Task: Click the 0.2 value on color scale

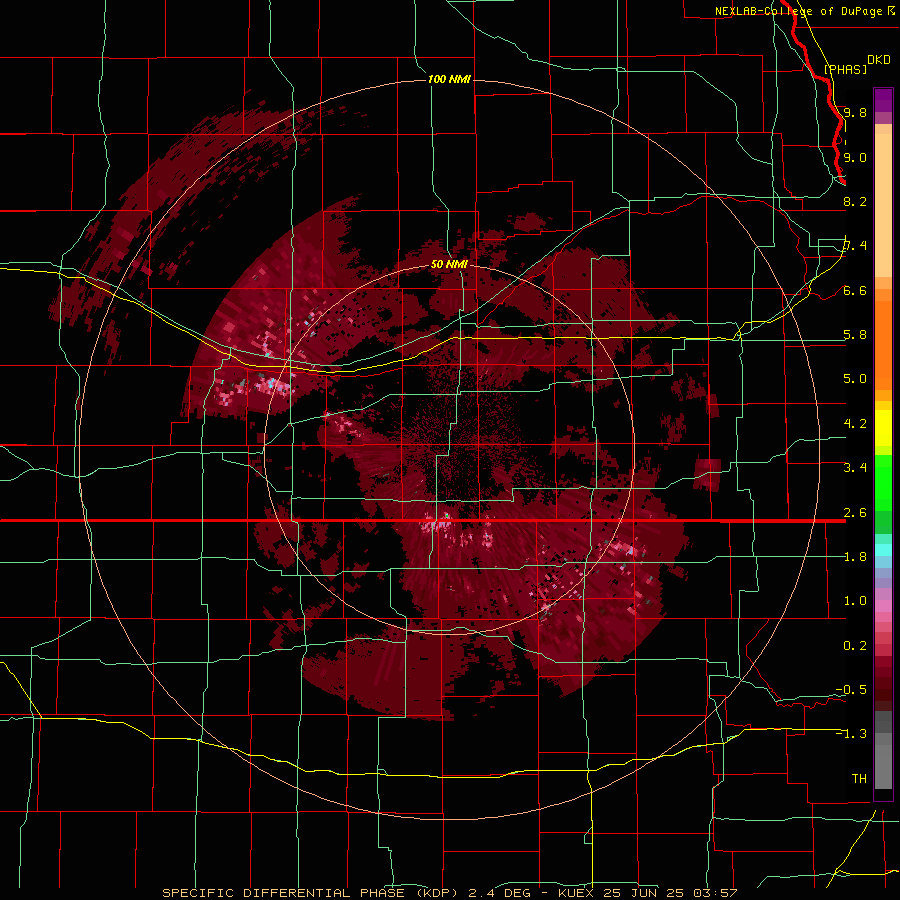Action: pyautogui.click(x=855, y=646)
